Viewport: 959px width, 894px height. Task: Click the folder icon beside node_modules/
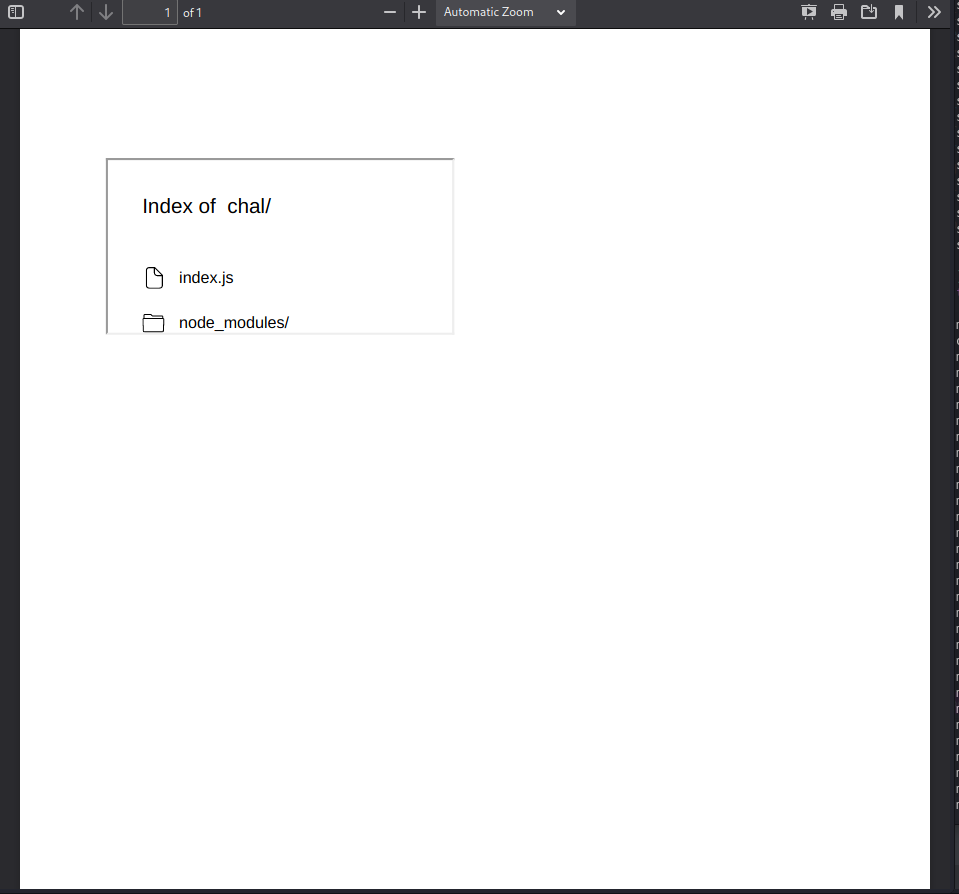154,323
